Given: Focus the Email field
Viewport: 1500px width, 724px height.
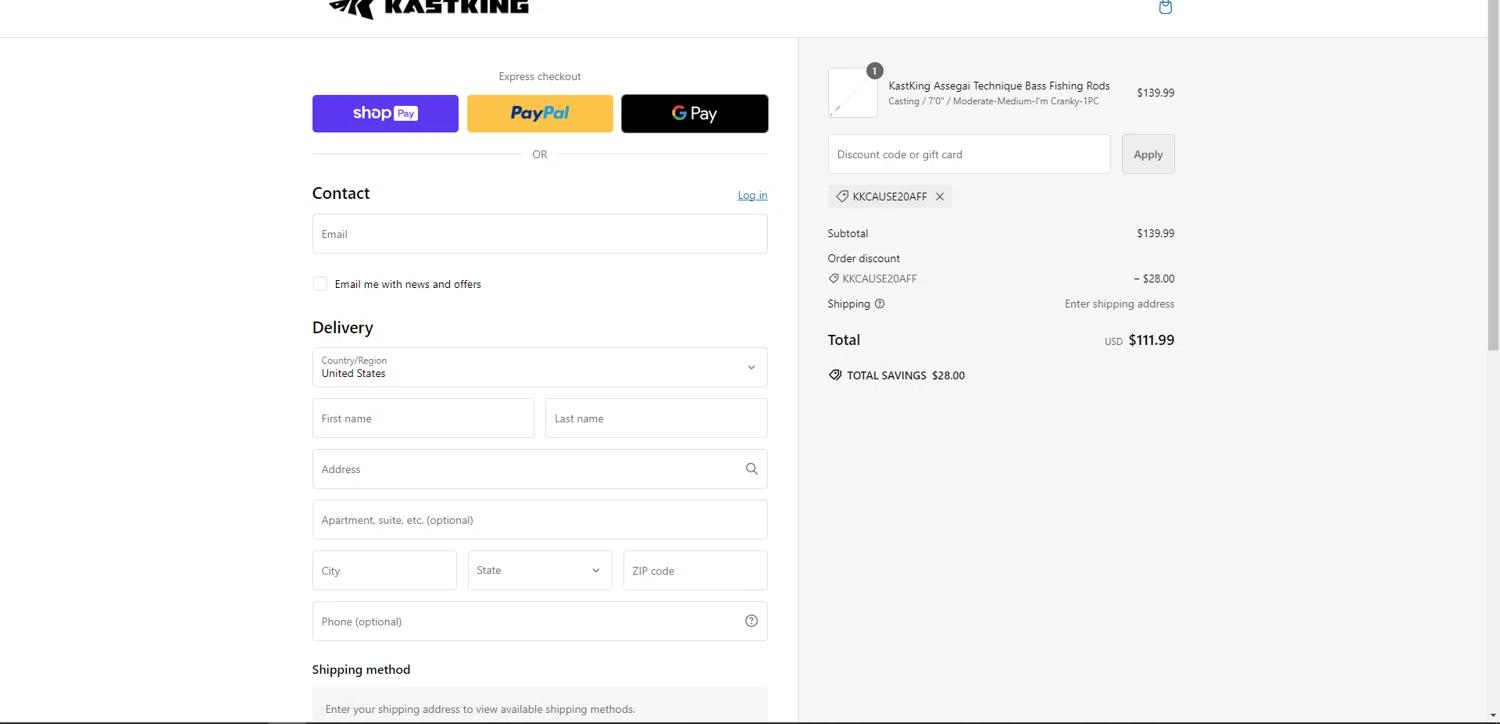Looking at the screenshot, I should [540, 234].
